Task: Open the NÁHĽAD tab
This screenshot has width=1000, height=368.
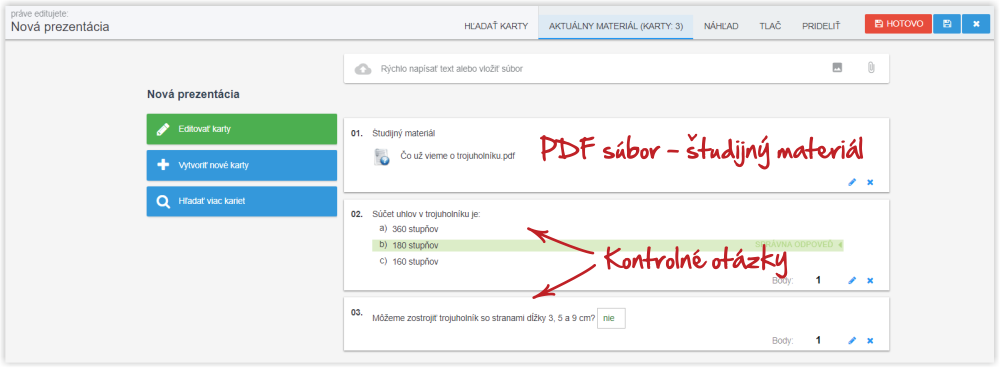Action: point(721,26)
